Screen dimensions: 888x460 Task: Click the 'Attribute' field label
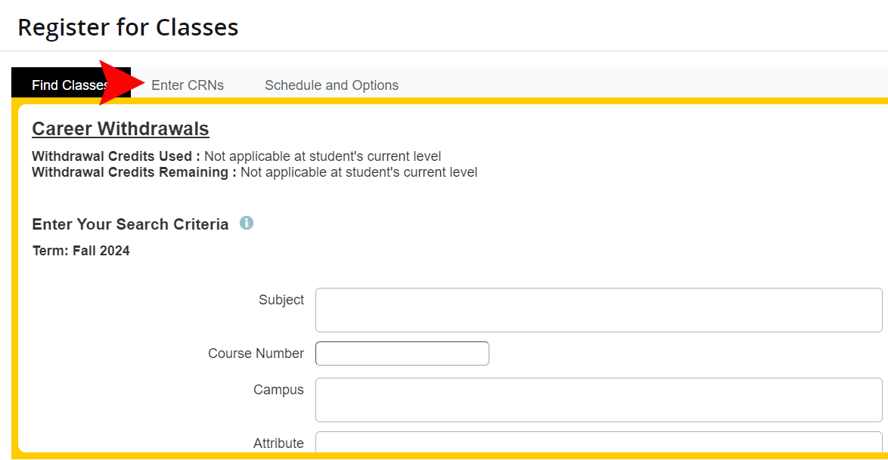pos(279,443)
